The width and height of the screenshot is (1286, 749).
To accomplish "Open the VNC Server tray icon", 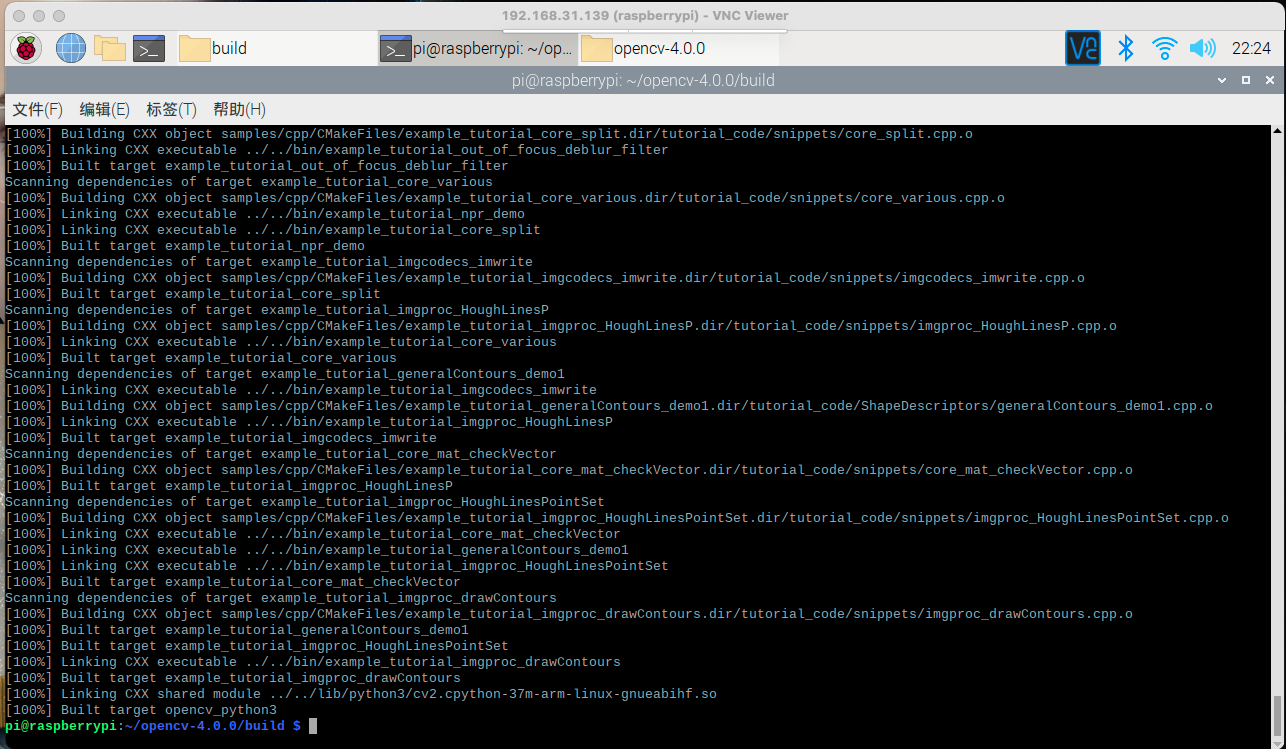I will (1083, 48).
